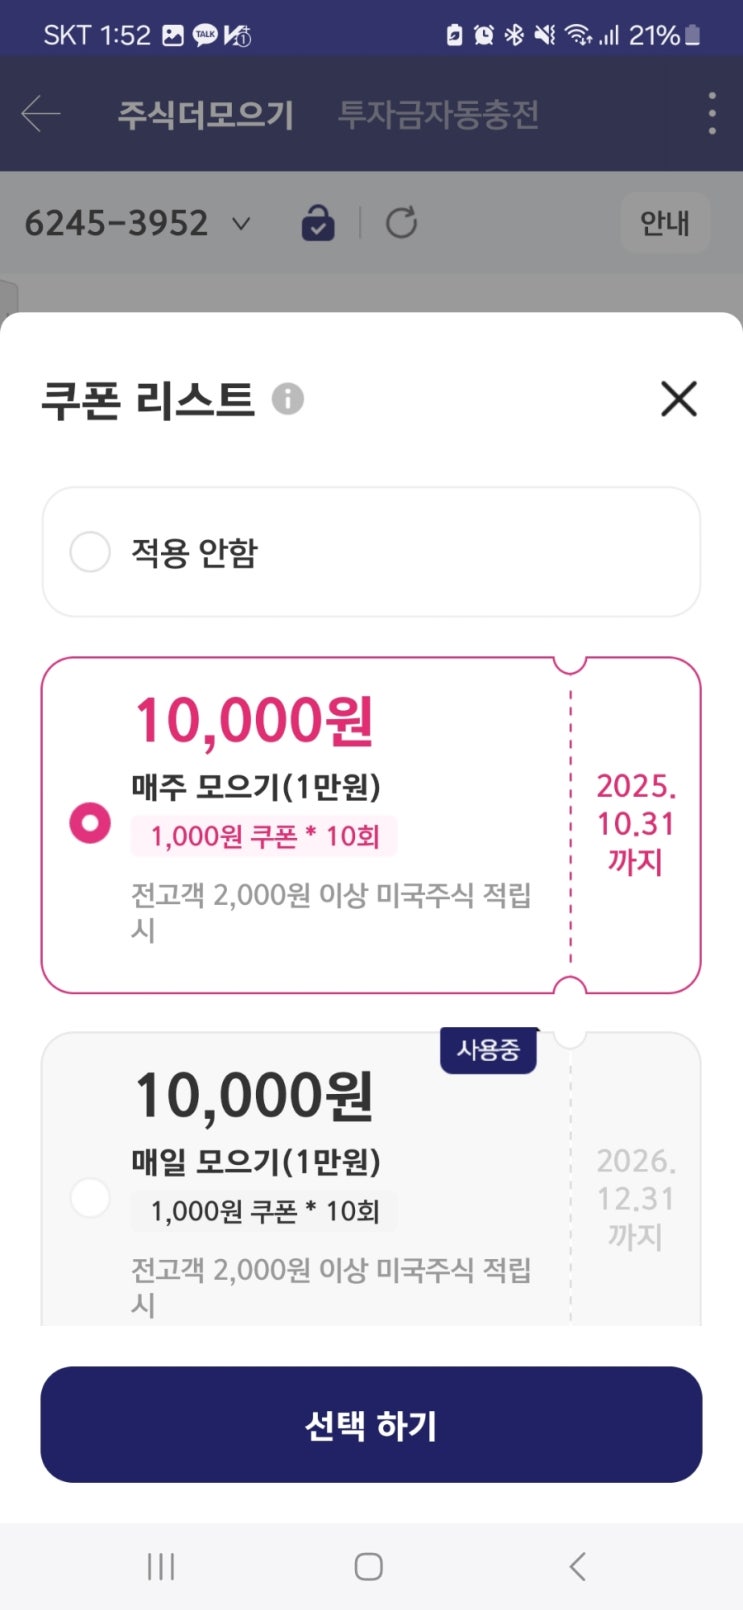Select the 적용 안함 radio option
Screen dimensions: 743x1610
90,552
